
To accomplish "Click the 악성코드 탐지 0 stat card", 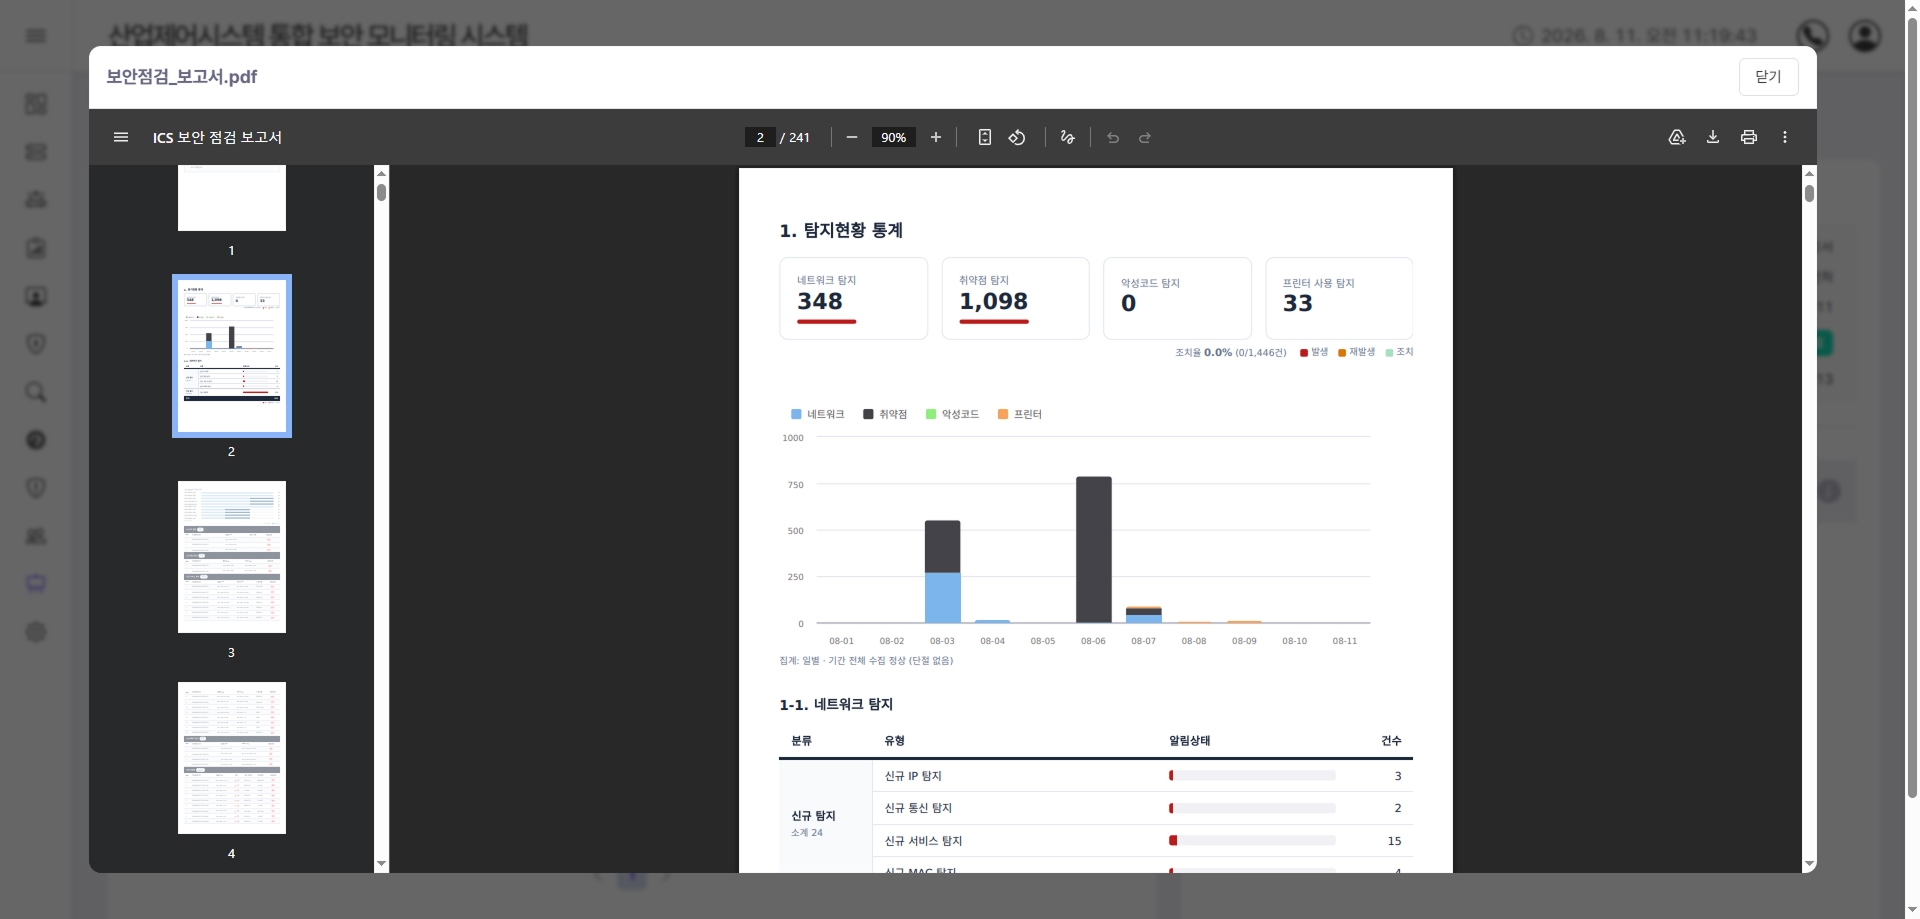I will pos(1178,298).
